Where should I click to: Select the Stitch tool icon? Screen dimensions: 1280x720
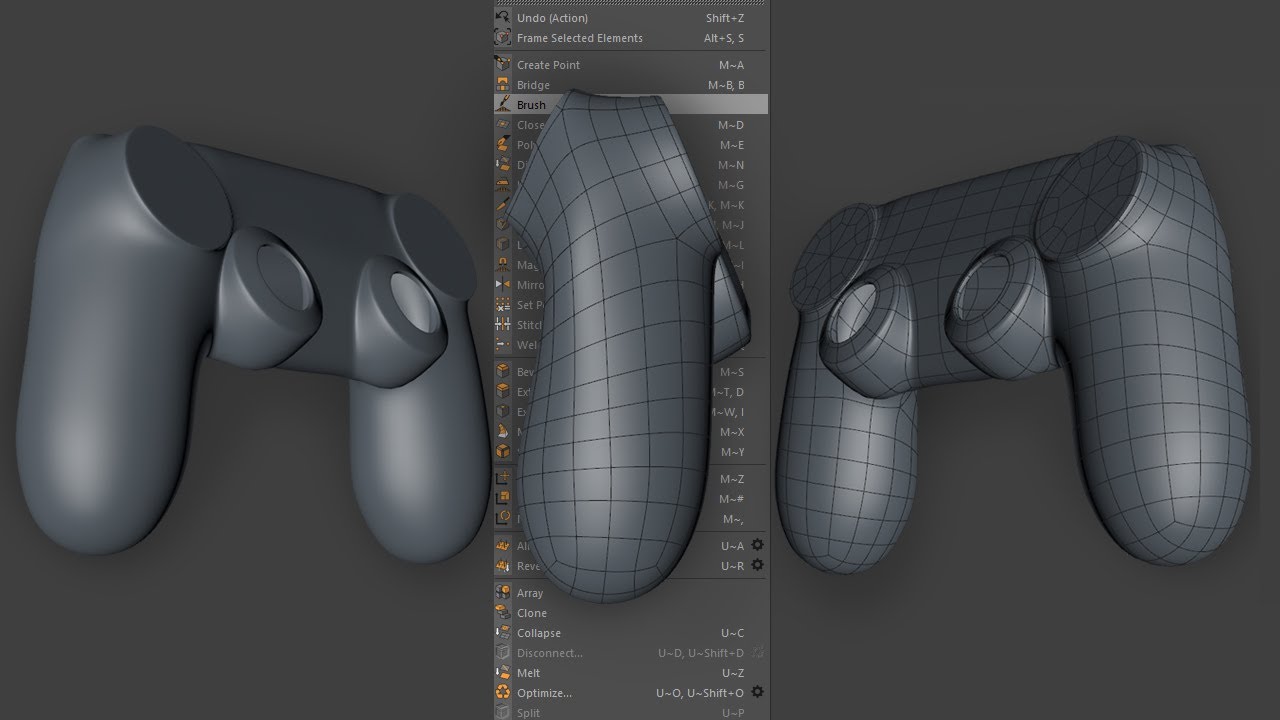coord(503,325)
